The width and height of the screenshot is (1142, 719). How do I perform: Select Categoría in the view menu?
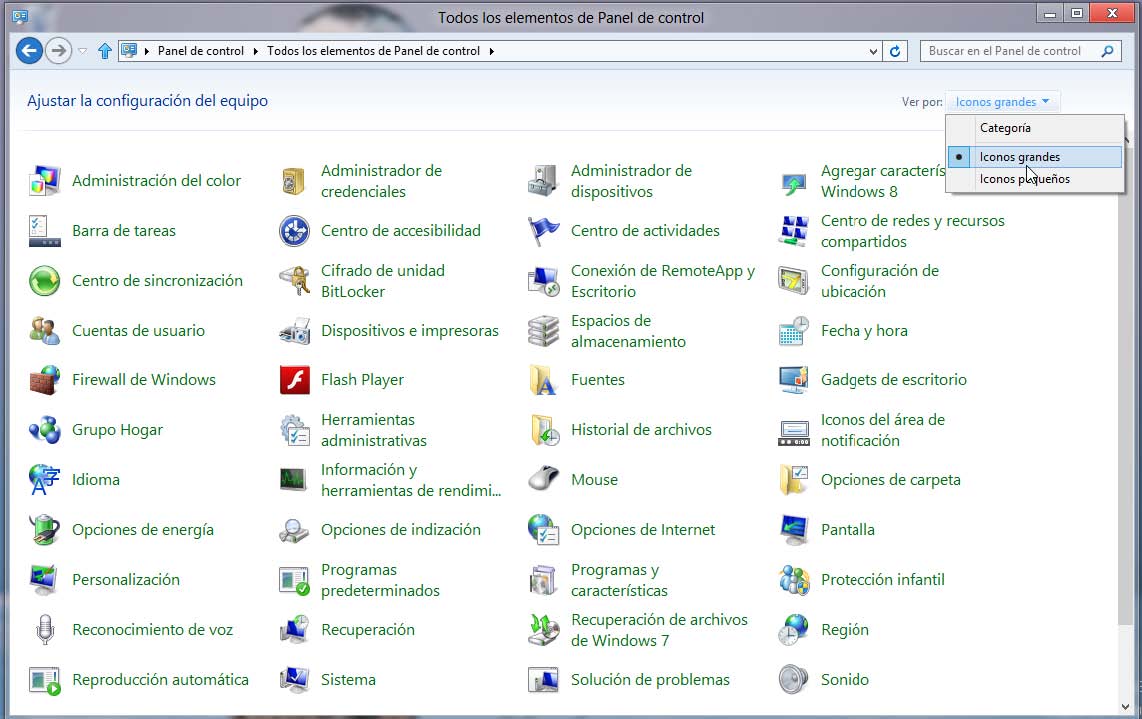pyautogui.click(x=1034, y=128)
